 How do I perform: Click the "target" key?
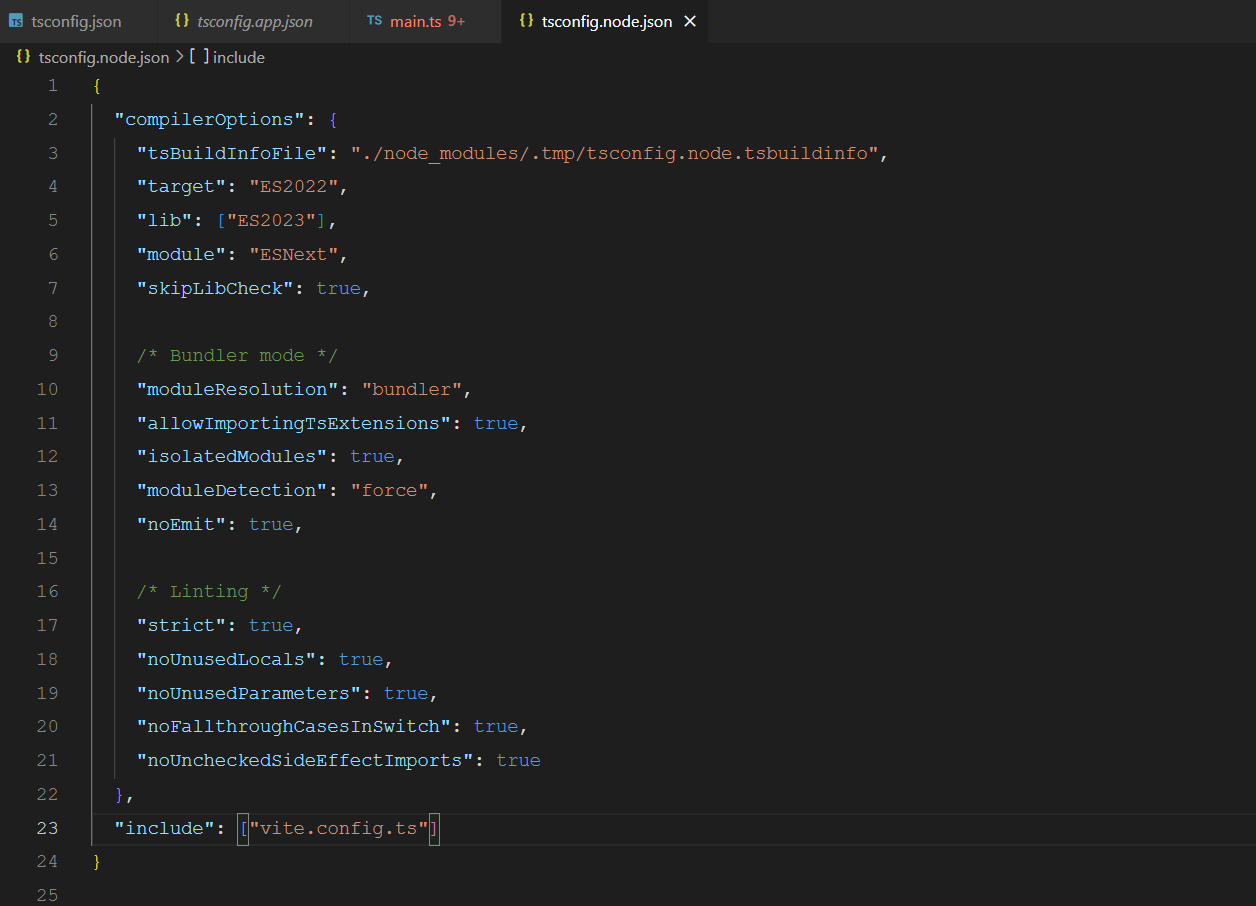point(181,187)
